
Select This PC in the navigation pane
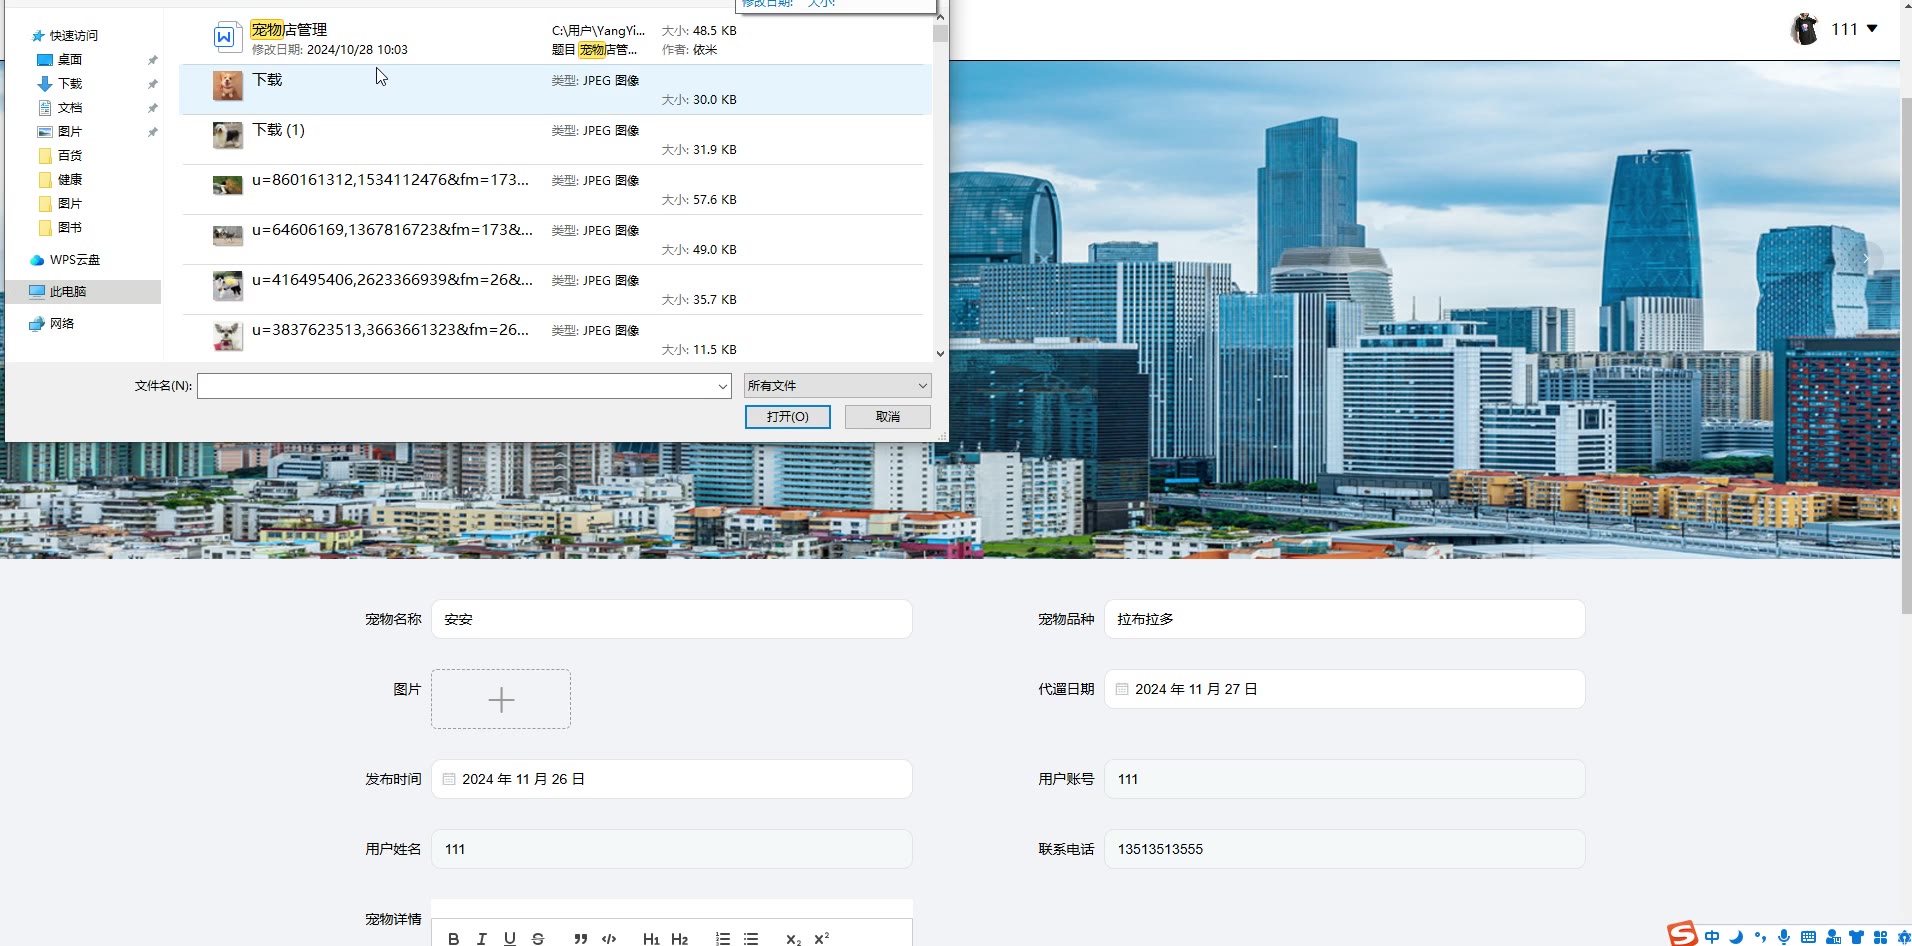(x=68, y=292)
